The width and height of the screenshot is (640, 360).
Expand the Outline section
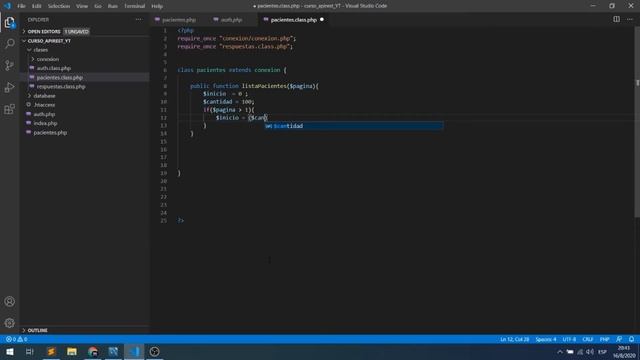[x=37, y=330]
